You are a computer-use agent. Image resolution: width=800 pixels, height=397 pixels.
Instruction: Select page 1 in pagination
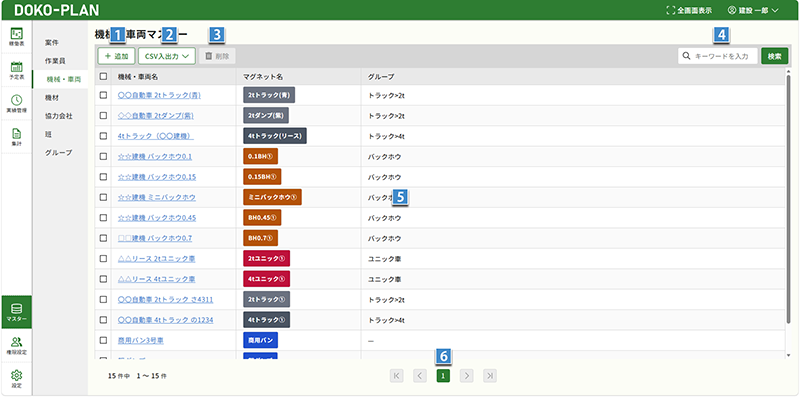(443, 376)
